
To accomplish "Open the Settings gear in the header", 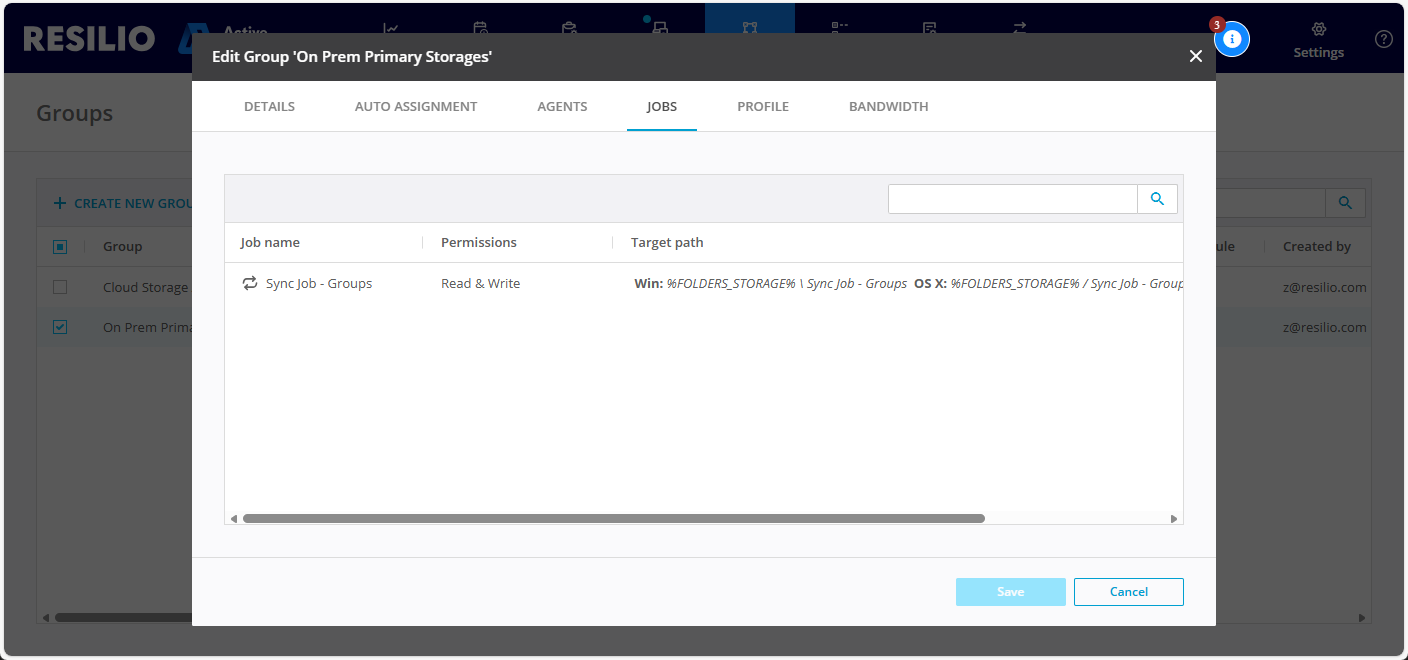I will click(x=1318, y=30).
